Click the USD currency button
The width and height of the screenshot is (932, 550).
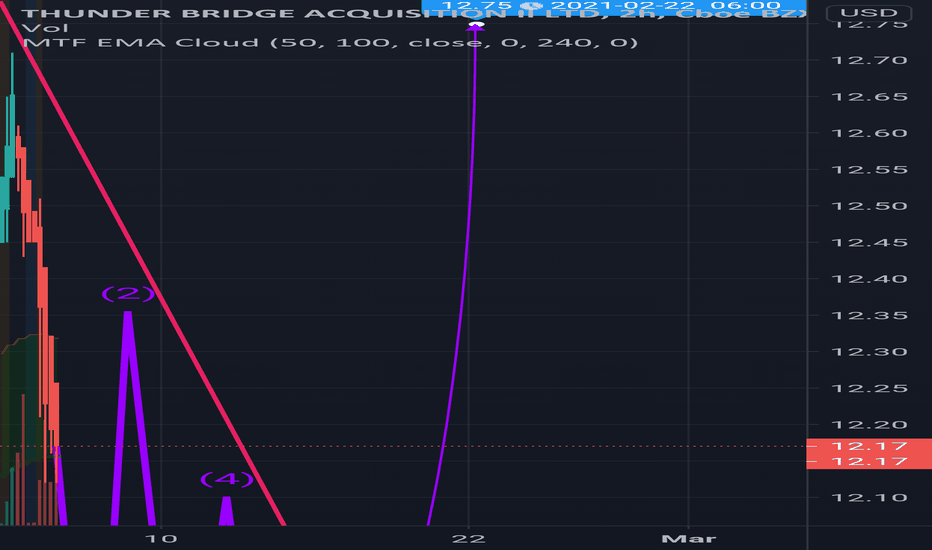pyautogui.click(x=868, y=12)
